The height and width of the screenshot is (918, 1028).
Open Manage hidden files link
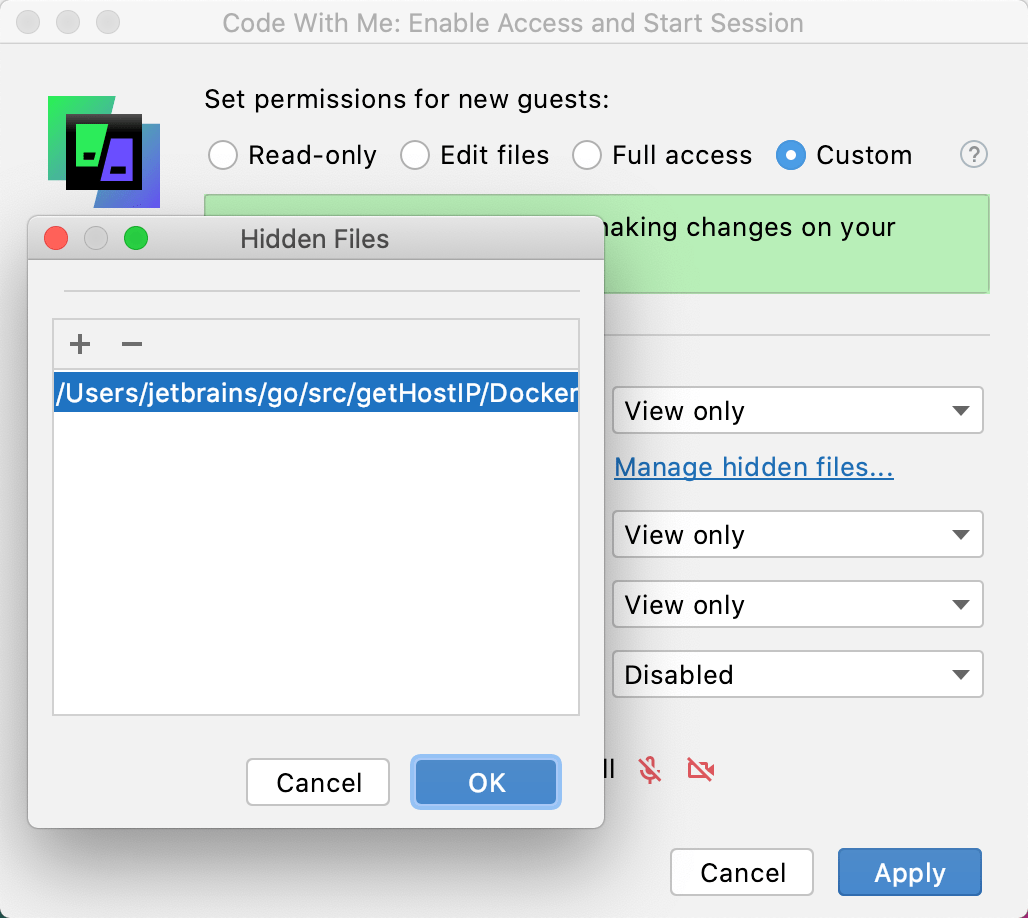click(753, 467)
